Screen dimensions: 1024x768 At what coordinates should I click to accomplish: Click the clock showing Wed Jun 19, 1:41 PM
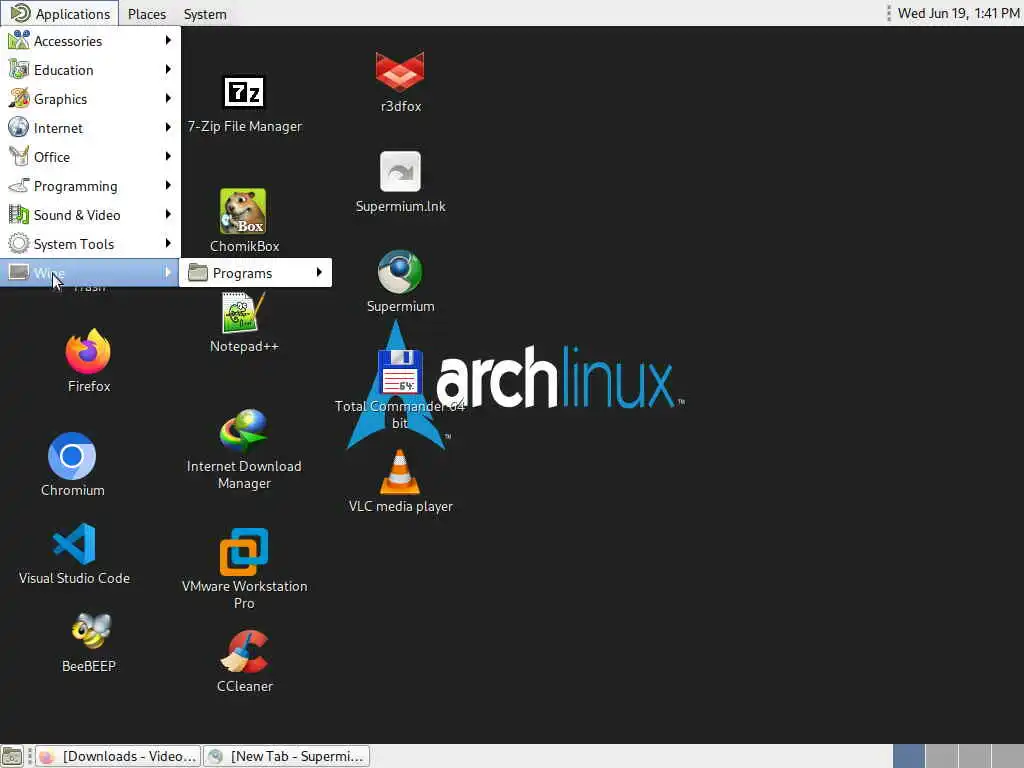[x=957, y=13]
